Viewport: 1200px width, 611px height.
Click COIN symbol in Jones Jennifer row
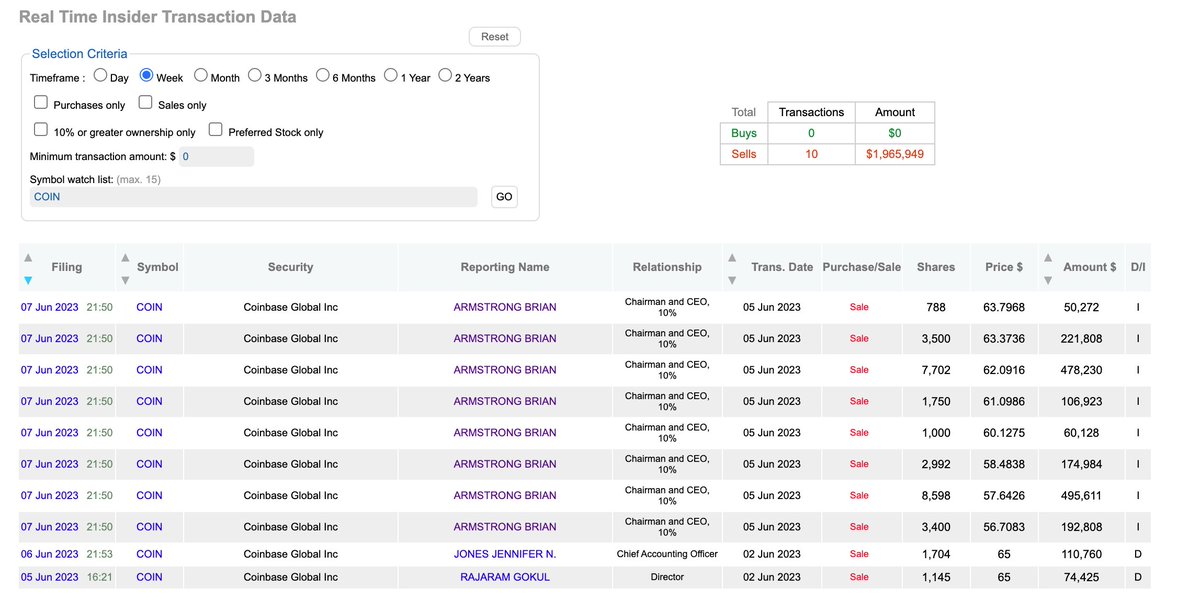149,554
